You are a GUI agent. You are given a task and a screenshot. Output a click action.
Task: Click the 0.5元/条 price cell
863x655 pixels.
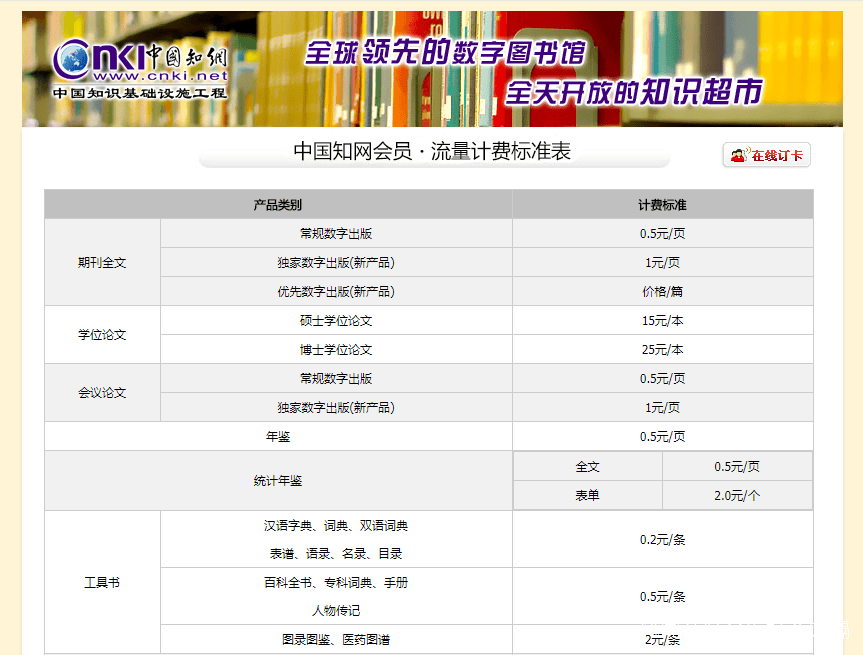663,596
